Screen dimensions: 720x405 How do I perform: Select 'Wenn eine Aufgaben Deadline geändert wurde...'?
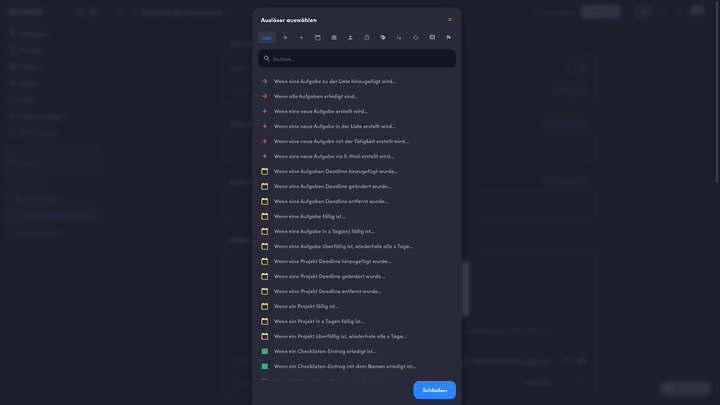333,186
